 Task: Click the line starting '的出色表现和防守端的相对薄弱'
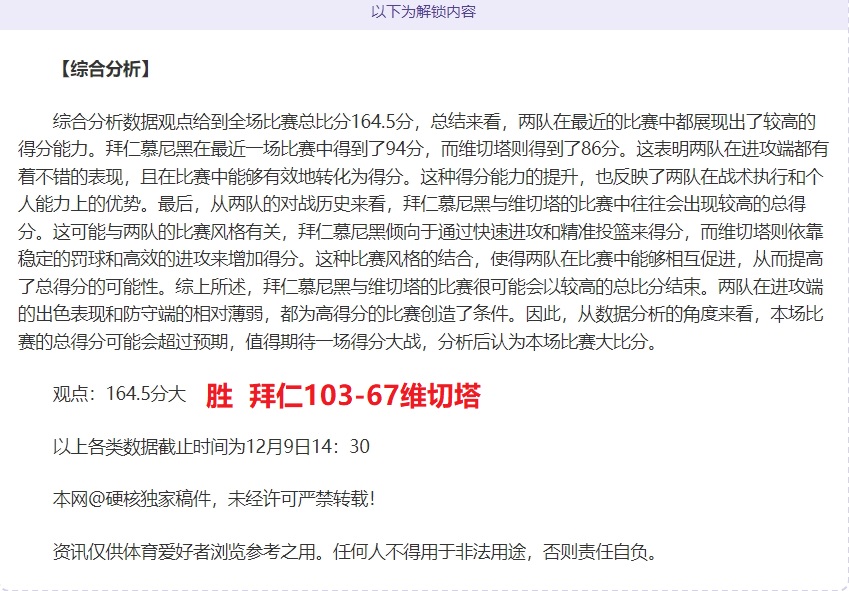coord(421,314)
